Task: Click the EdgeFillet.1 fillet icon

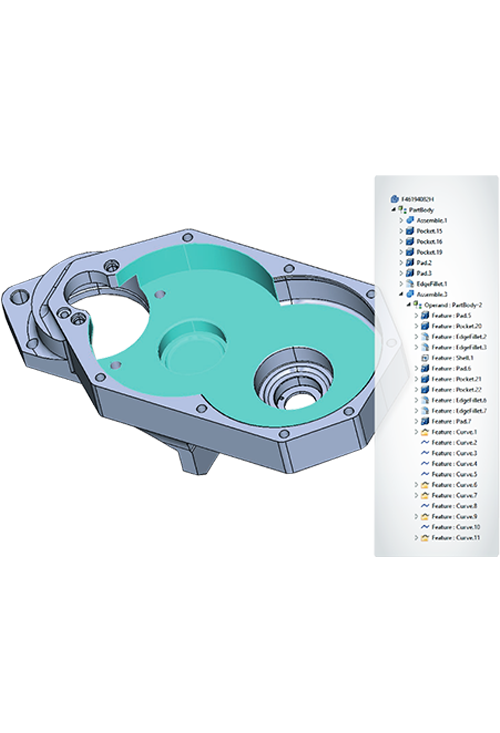Action: click(410, 284)
